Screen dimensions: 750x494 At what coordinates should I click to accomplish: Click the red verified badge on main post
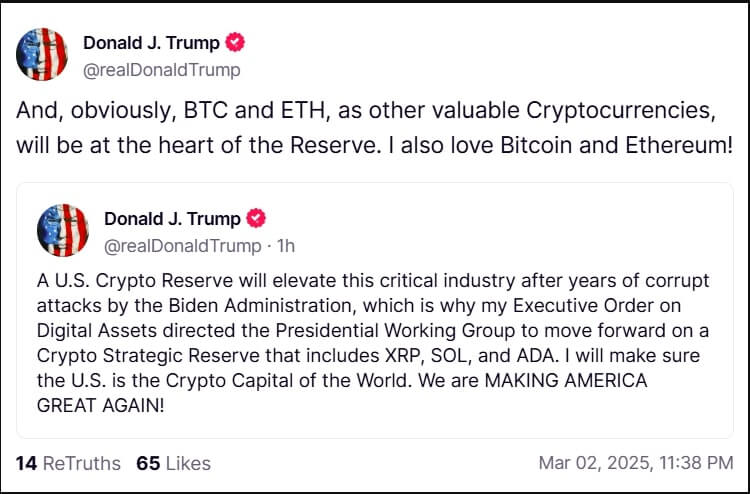click(236, 43)
